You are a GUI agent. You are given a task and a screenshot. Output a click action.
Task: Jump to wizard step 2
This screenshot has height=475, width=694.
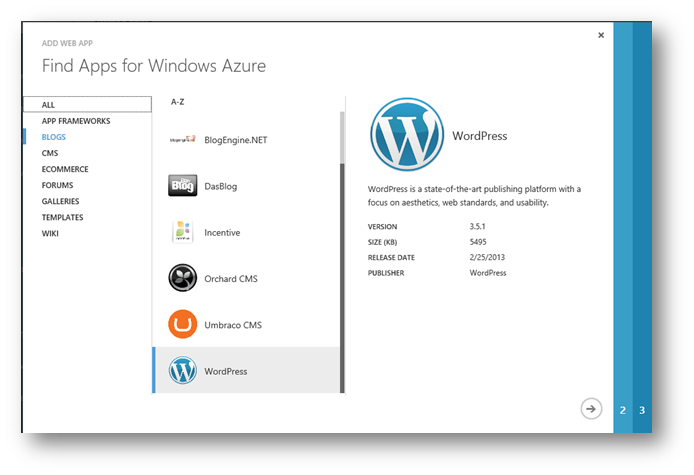(x=623, y=410)
